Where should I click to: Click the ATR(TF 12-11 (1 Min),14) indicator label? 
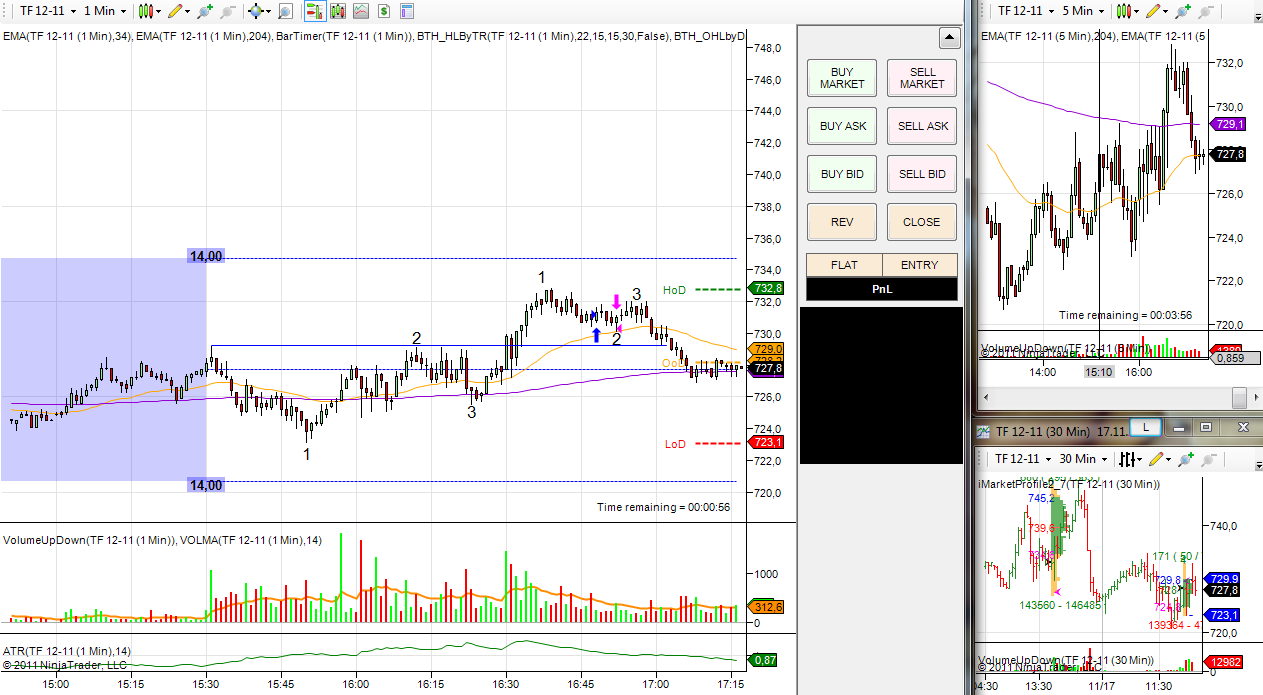(x=67, y=651)
